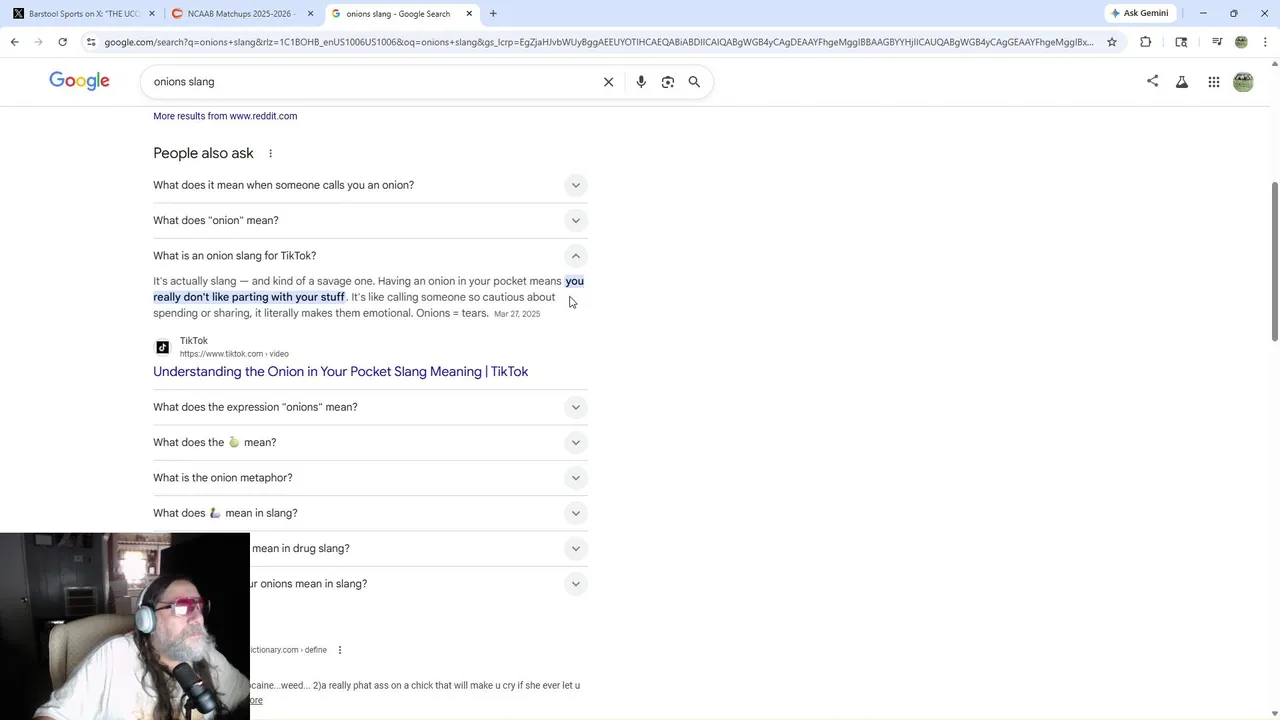
Task: Open the Google apps grid
Action: click(x=1213, y=82)
